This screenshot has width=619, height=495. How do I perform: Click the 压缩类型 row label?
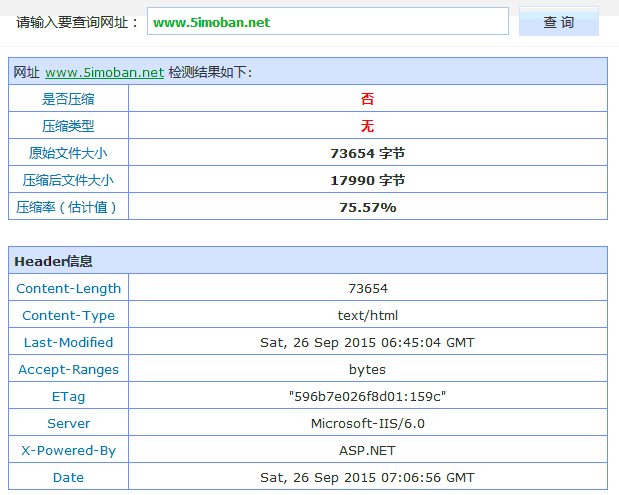68,126
